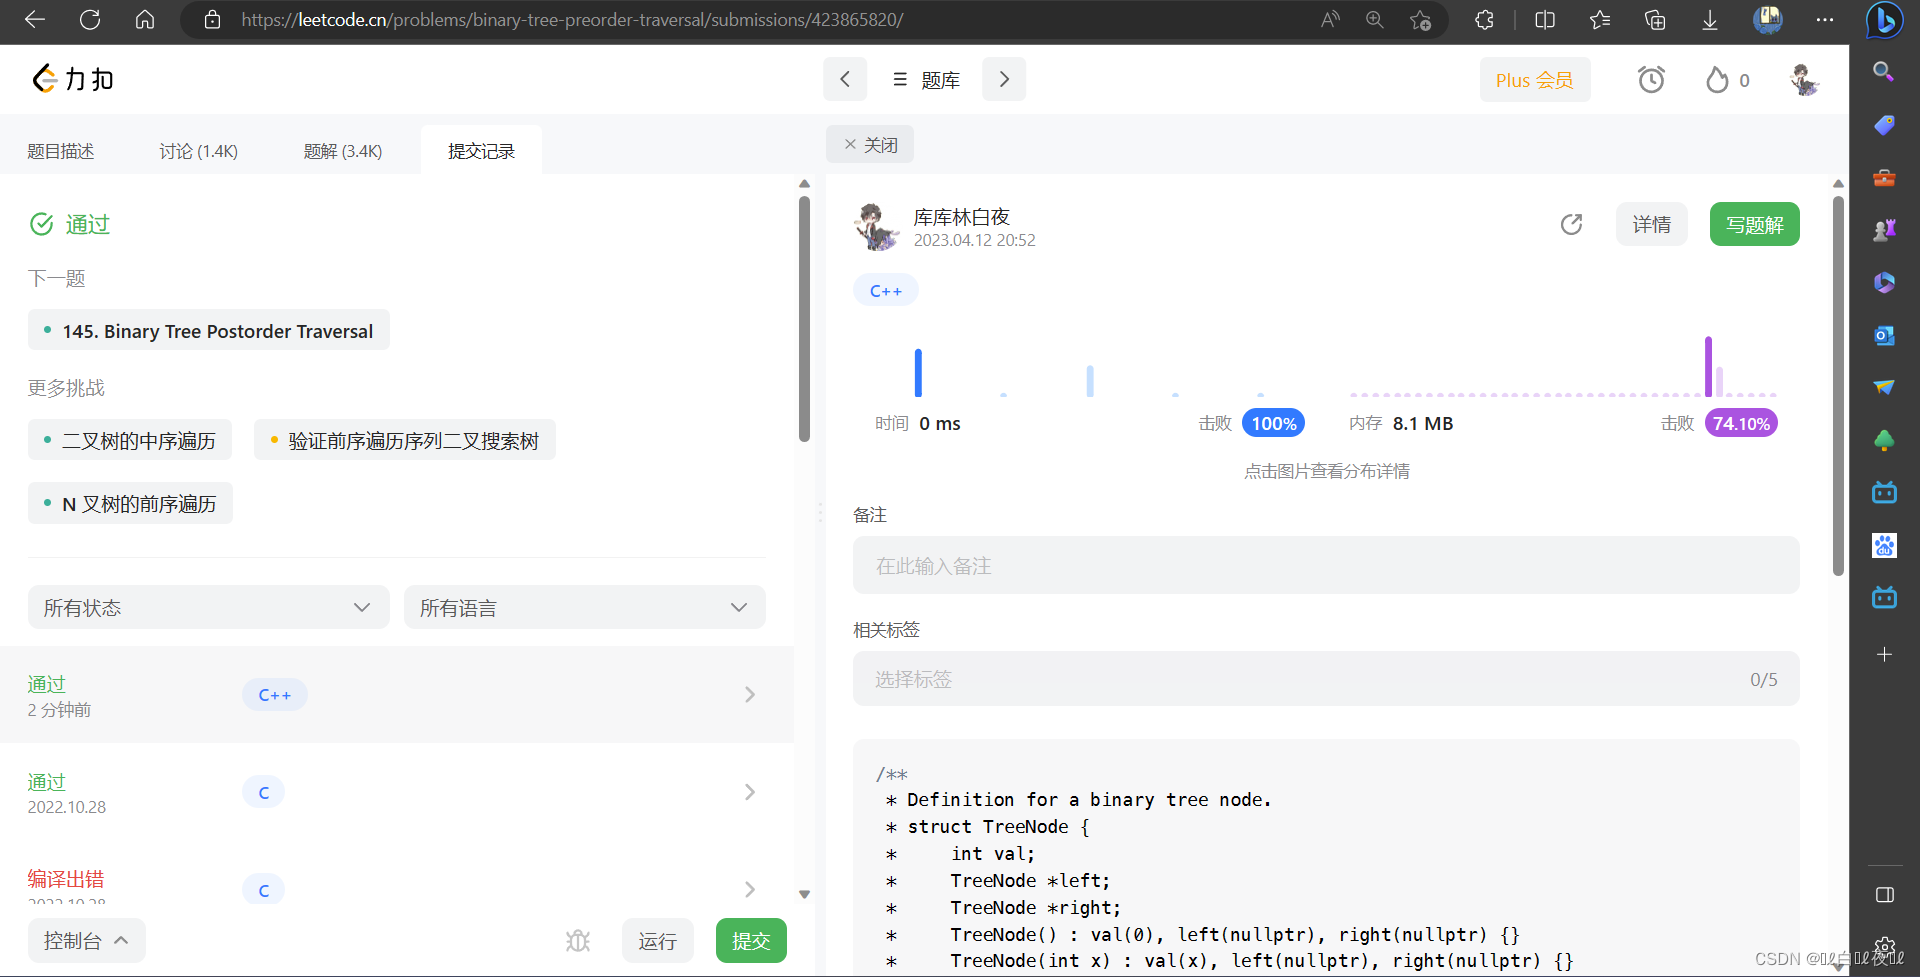The height and width of the screenshot is (977, 1920).
Task: Submit code with 提交 button
Action: (751, 941)
